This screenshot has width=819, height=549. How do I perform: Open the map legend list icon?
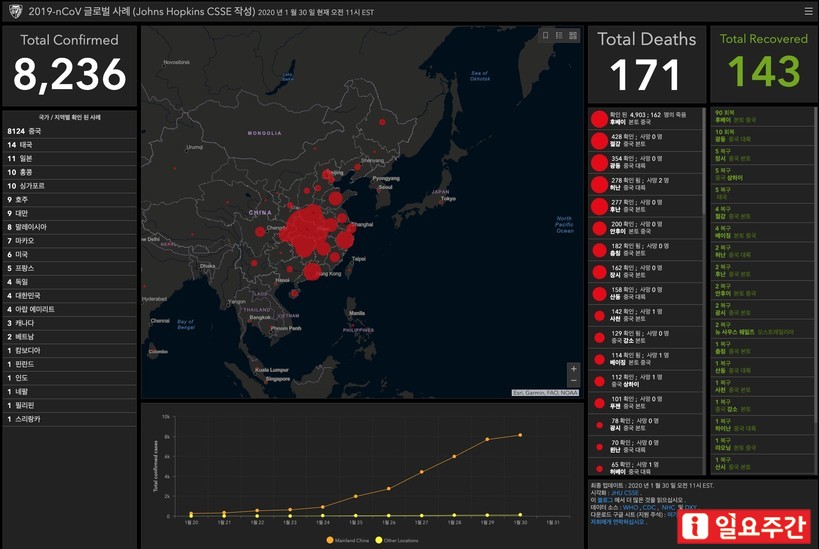559,35
